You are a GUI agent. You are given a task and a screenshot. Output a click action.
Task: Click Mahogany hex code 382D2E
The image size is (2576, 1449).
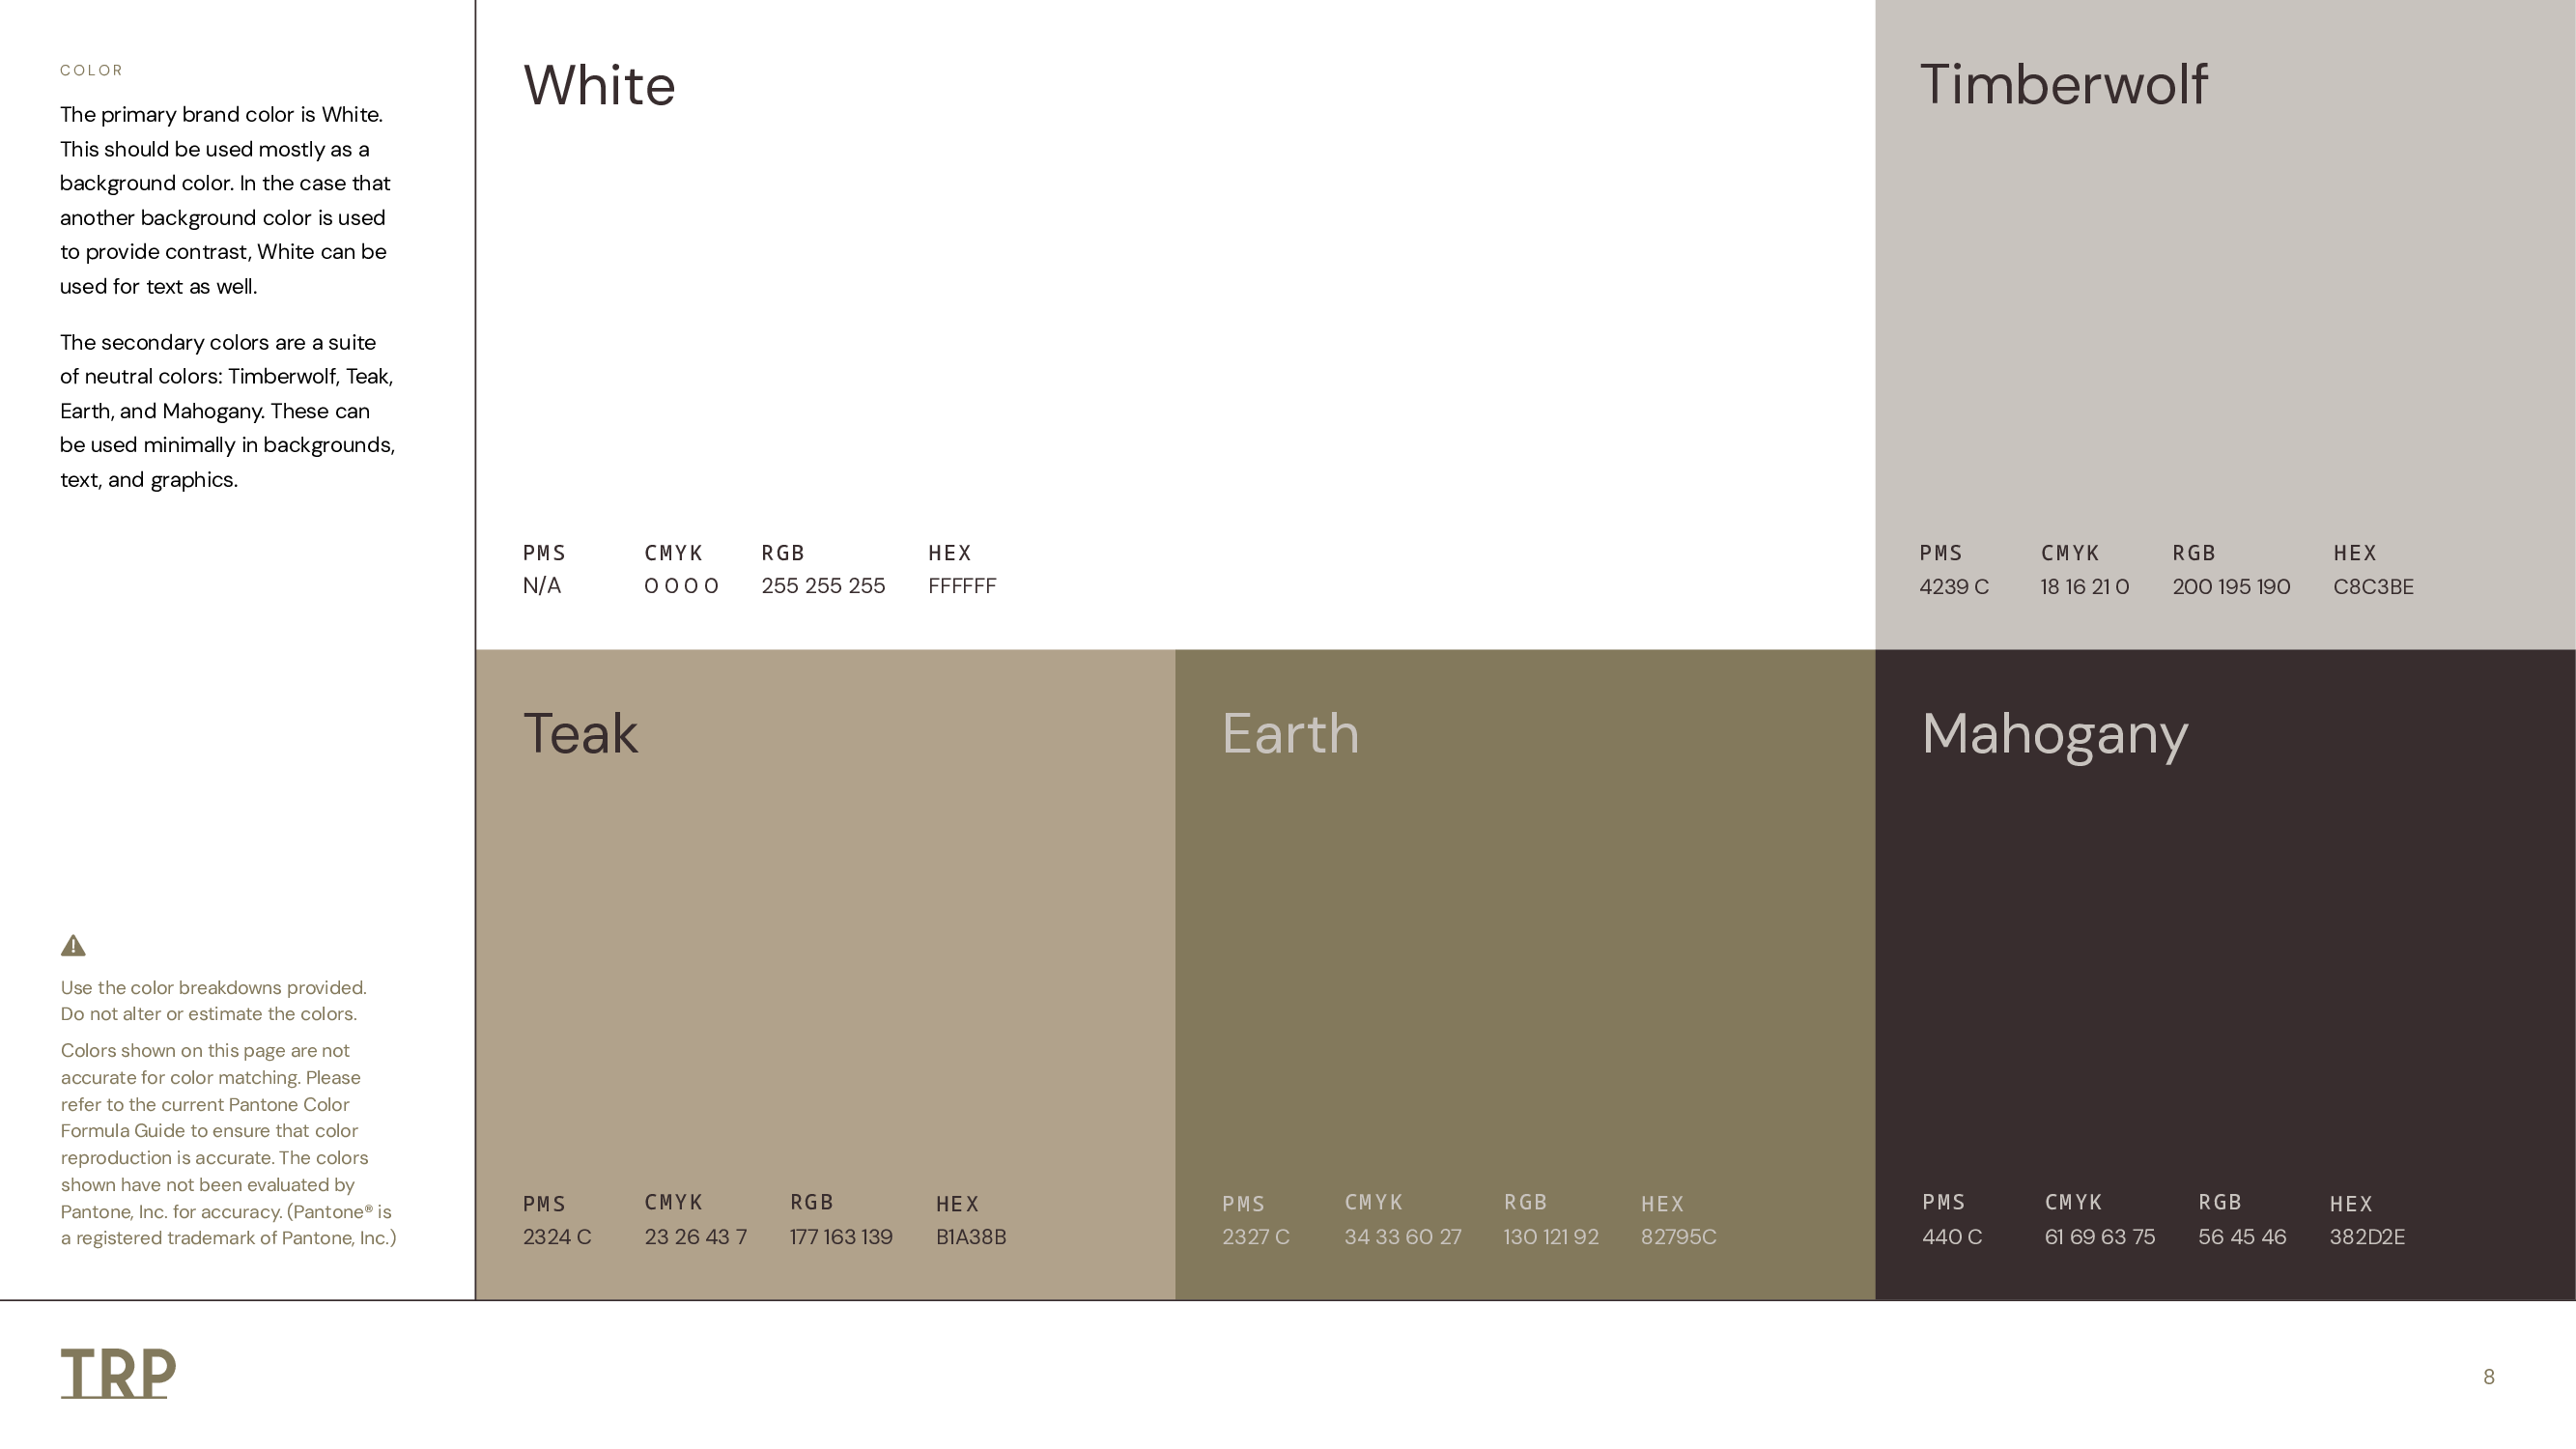click(x=2366, y=1237)
